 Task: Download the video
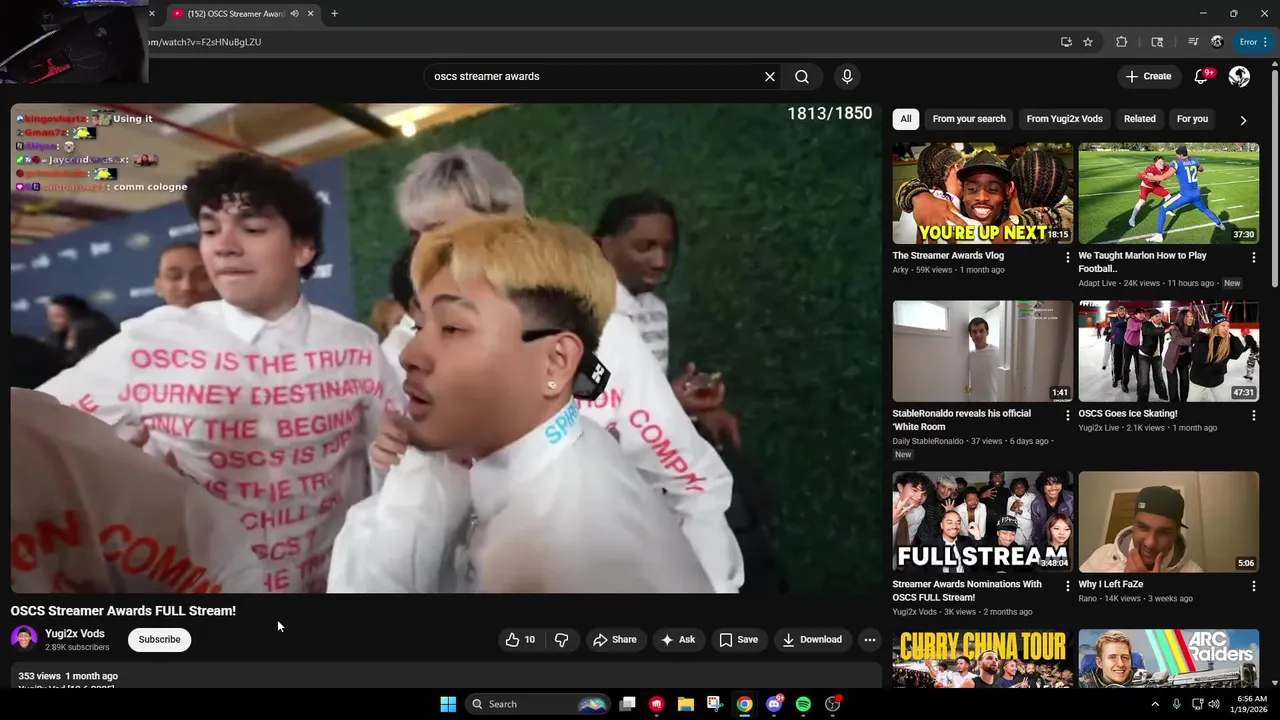click(812, 640)
